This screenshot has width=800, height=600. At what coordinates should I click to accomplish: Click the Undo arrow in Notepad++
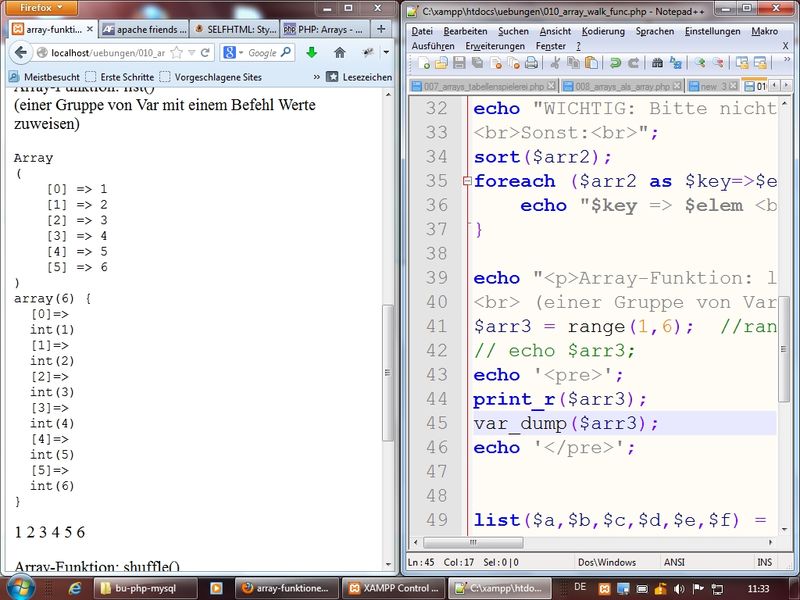[x=615, y=62]
